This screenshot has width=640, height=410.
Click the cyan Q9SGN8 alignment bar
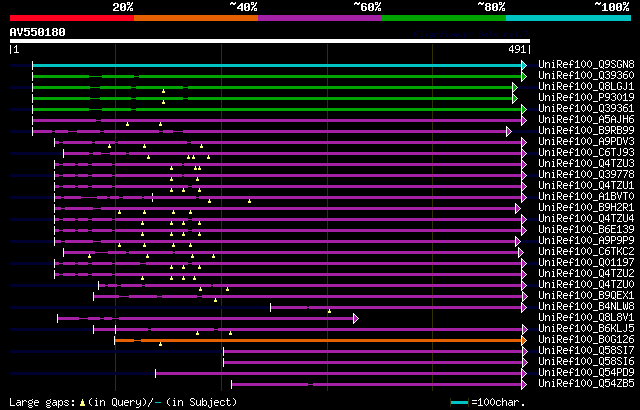tap(277, 65)
